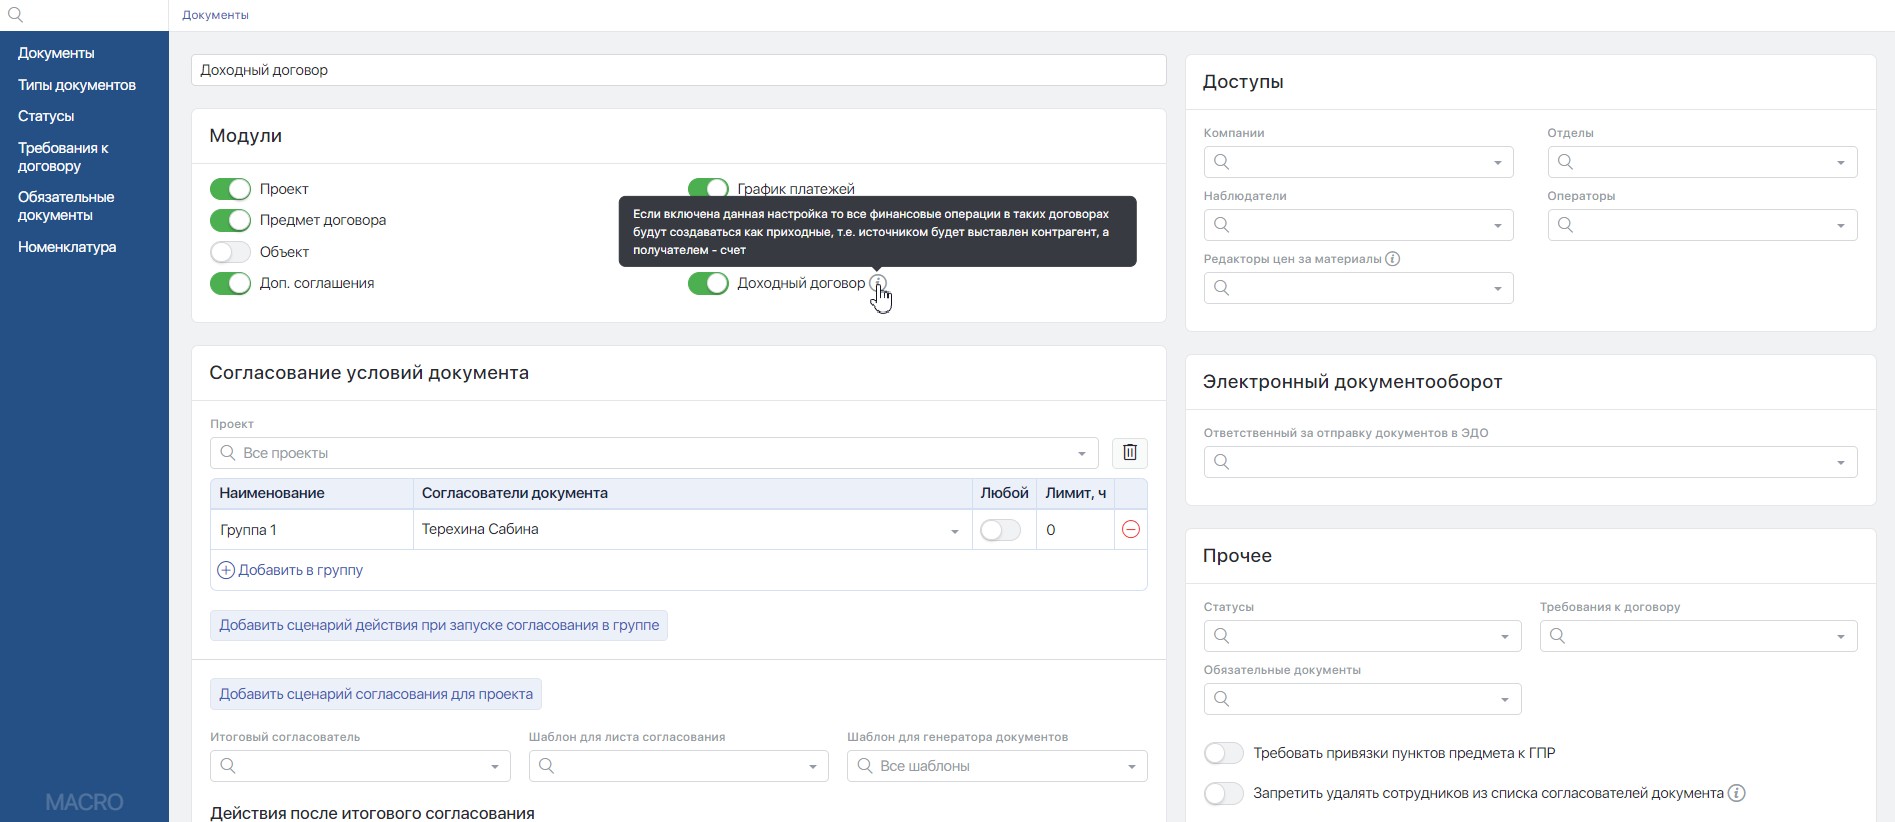The height and width of the screenshot is (822, 1895).
Task: Click Добавить сценарий действия при запуске согласования
Action: tap(439, 625)
